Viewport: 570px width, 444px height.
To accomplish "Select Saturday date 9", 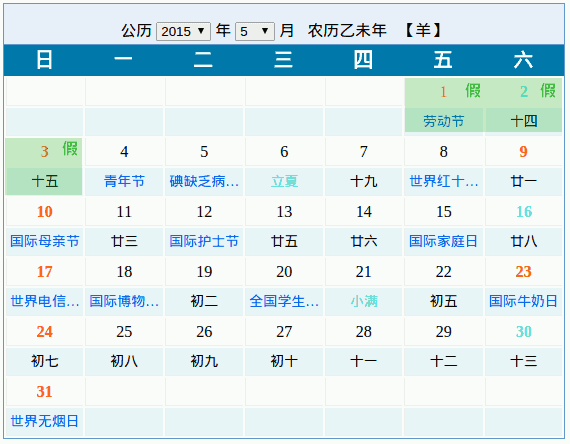I will (523, 152).
